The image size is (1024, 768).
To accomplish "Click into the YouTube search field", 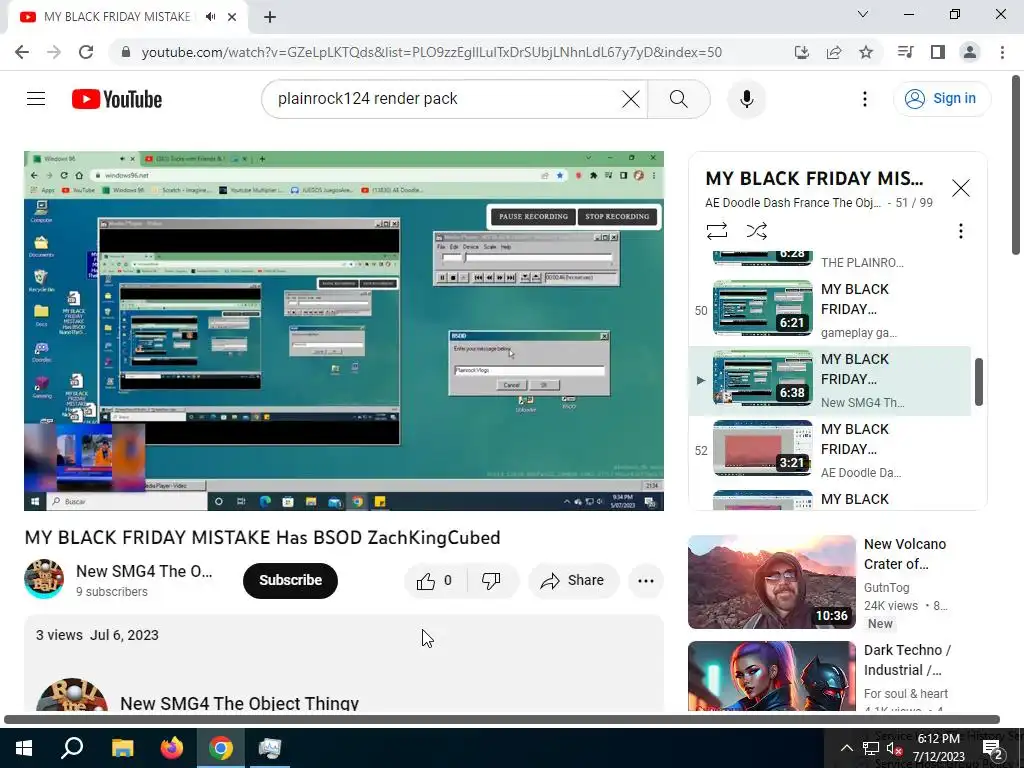I will click(444, 99).
